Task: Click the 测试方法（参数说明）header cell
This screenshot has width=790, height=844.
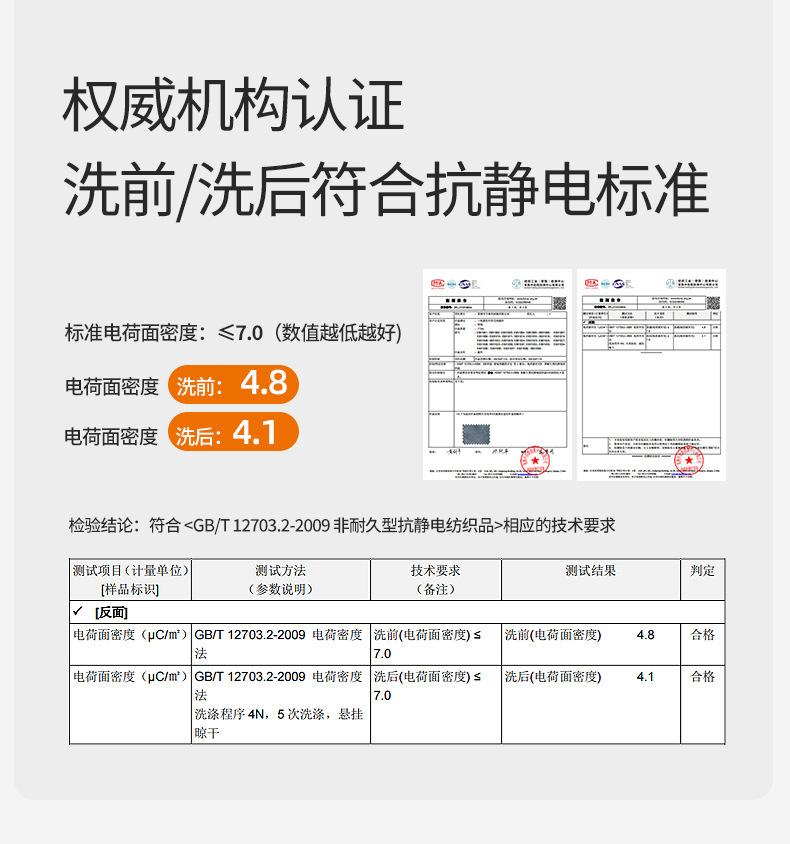Action: pos(281,580)
